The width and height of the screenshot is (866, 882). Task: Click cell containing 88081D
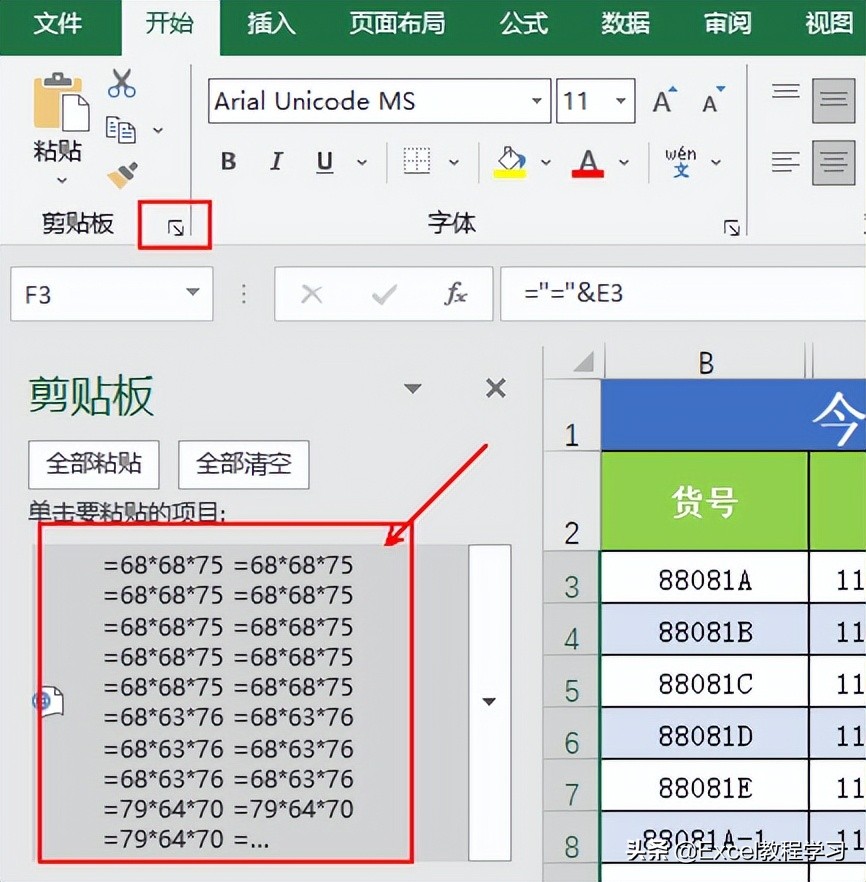pyautogui.click(x=705, y=733)
